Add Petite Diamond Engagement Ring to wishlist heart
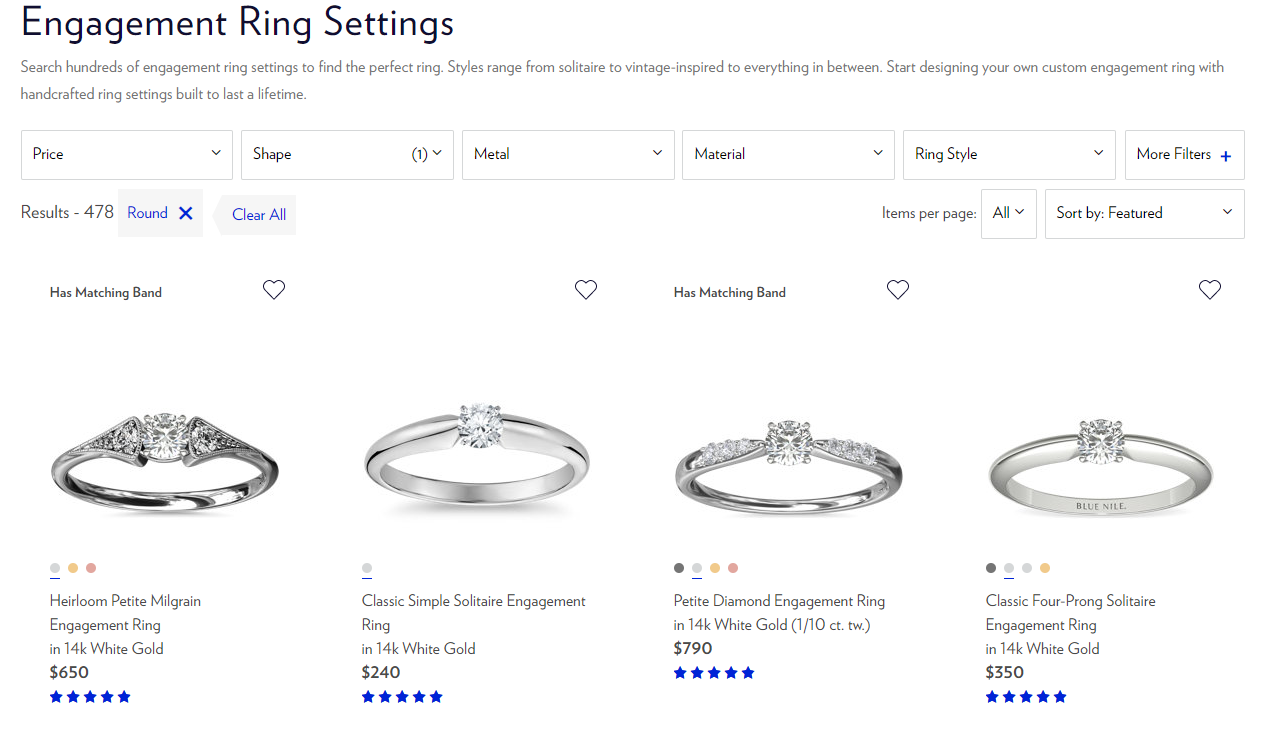The height and width of the screenshot is (744, 1263). coord(898,290)
